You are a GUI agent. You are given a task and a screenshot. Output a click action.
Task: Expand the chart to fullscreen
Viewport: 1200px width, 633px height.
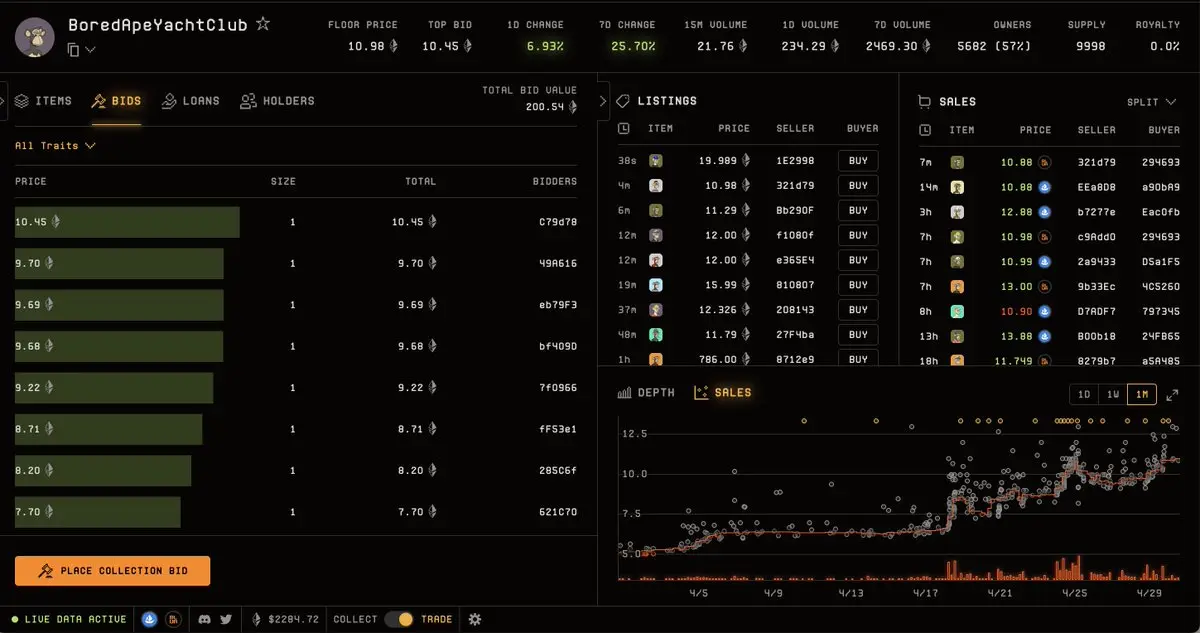click(x=1172, y=395)
